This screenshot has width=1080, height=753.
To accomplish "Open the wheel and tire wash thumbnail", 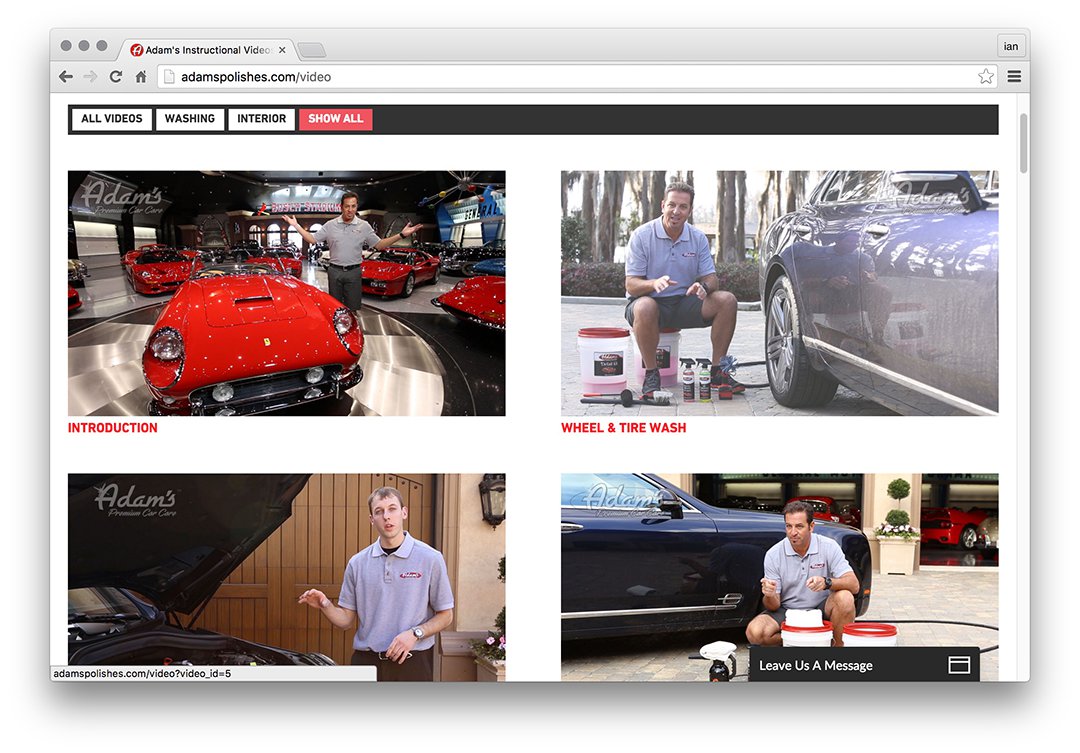I will [779, 292].
